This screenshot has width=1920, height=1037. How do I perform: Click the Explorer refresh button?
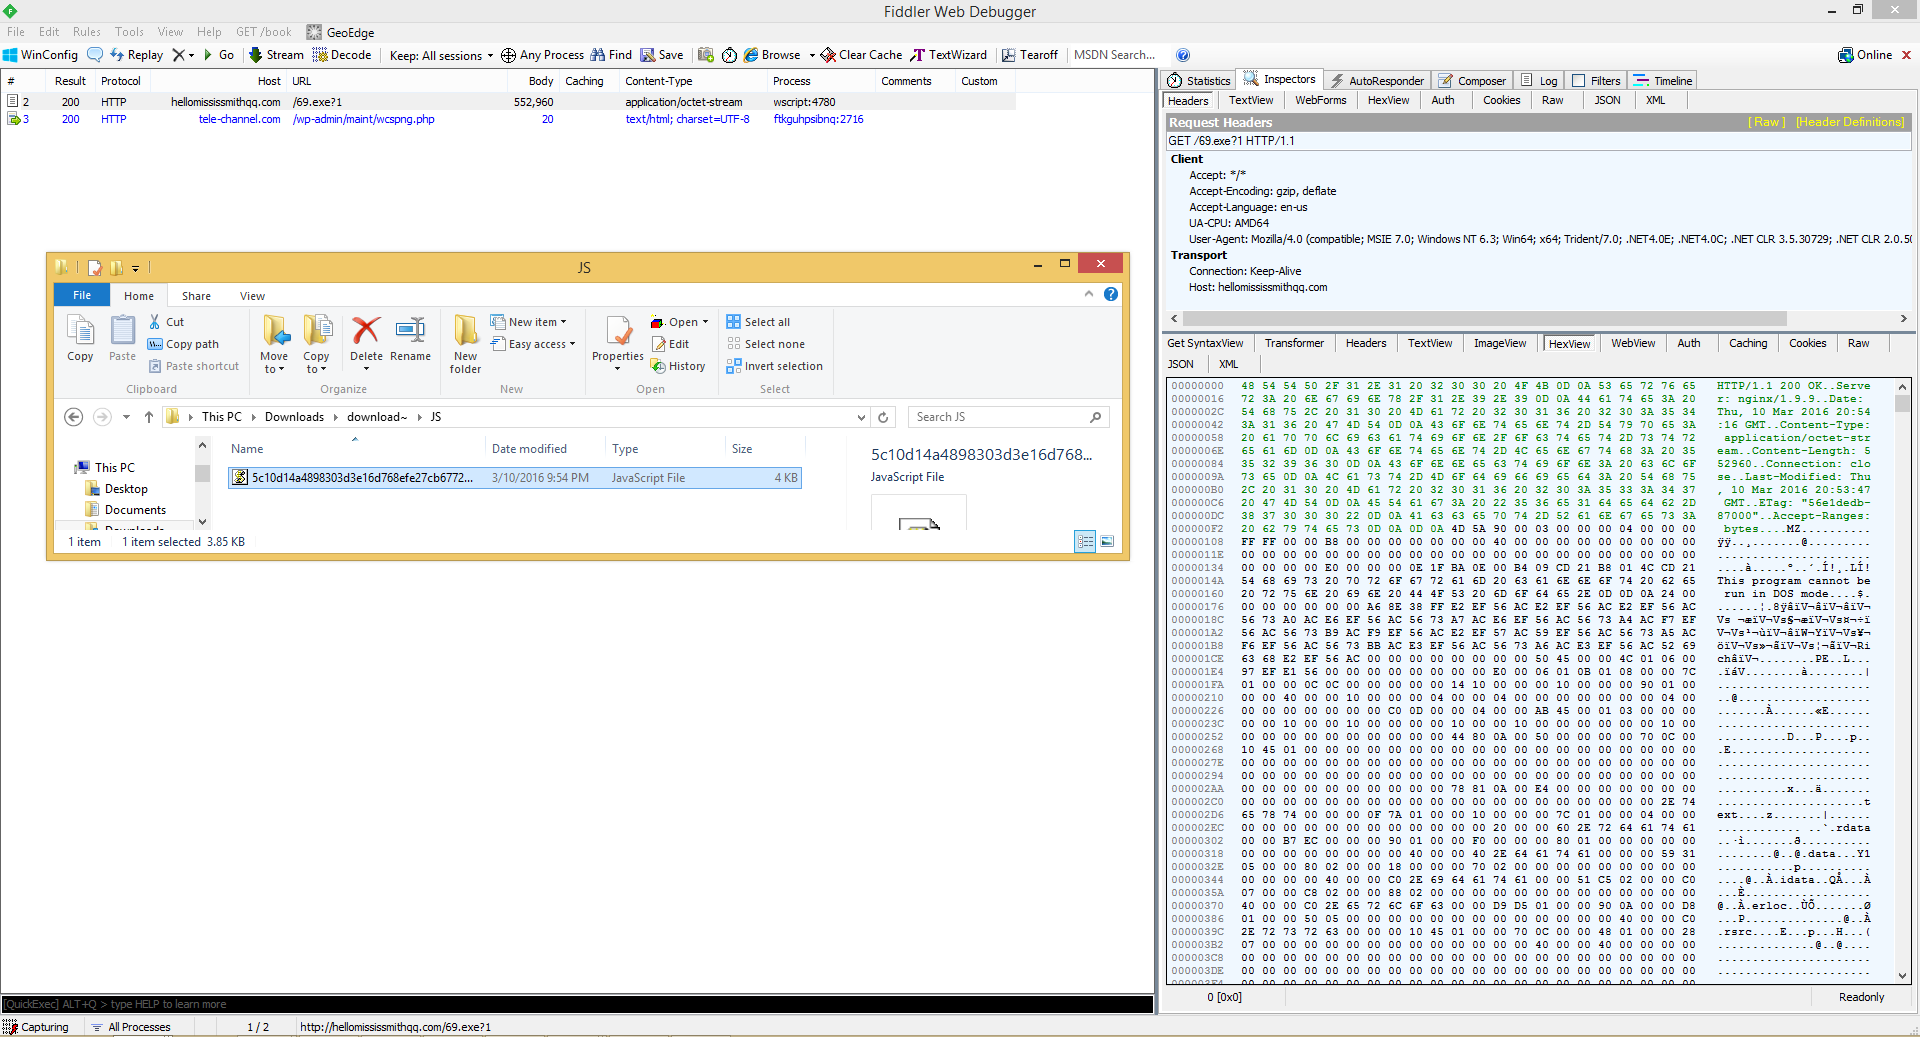click(883, 417)
